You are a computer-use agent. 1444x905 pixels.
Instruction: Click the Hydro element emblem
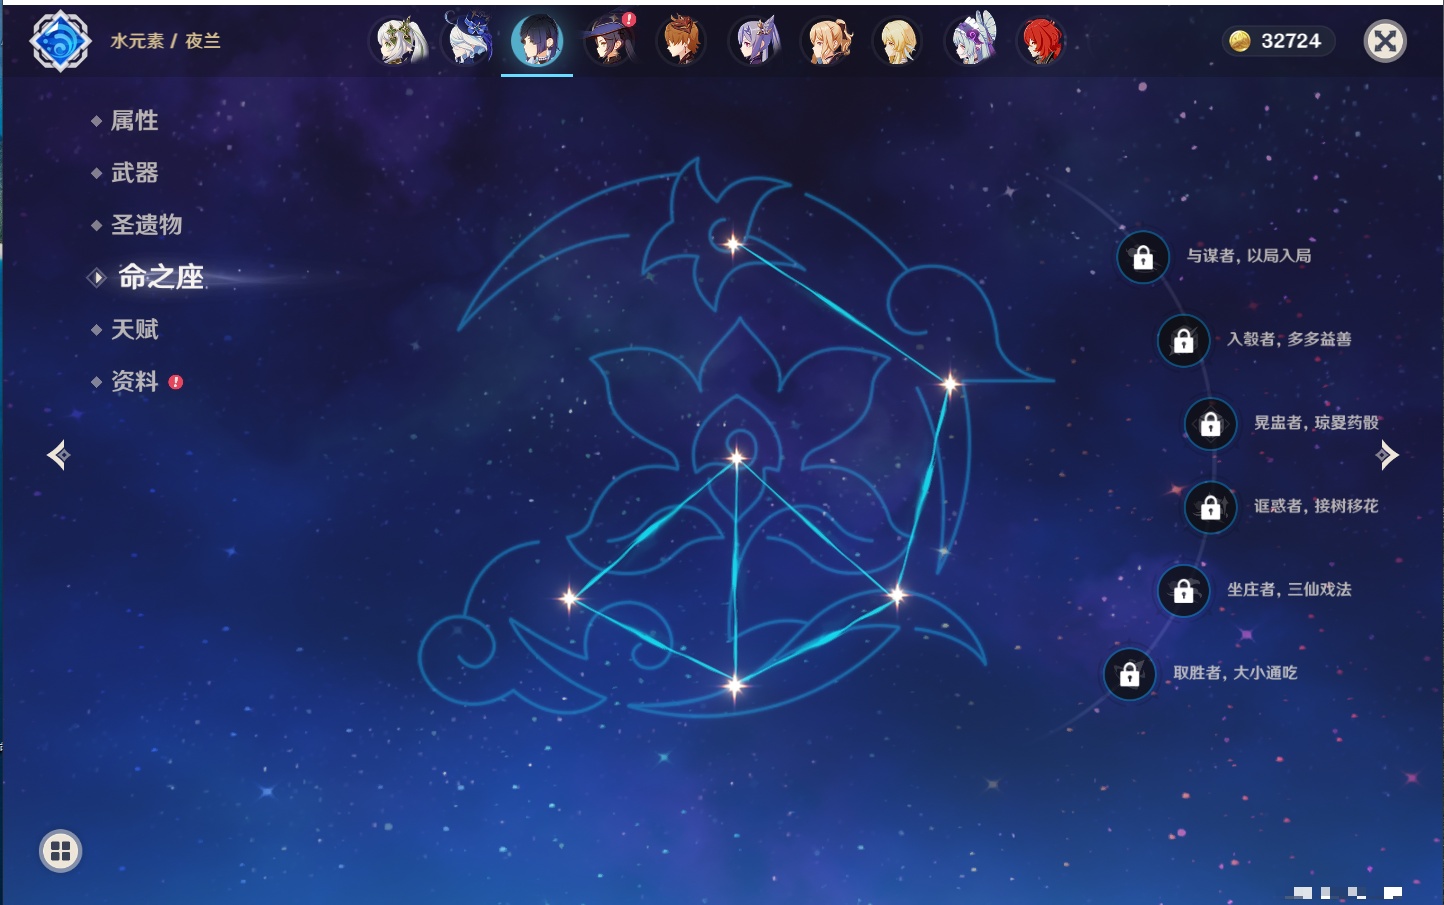click(x=61, y=41)
